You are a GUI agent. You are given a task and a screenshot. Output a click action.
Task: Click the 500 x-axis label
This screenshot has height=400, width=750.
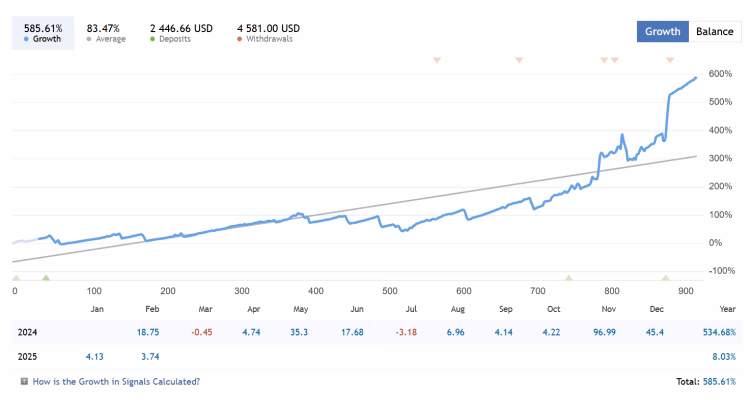tap(390, 291)
